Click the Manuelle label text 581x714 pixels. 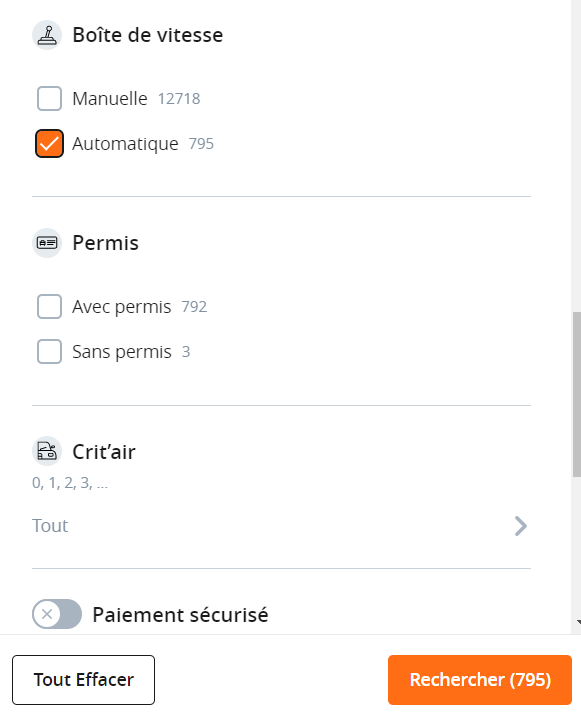point(110,98)
